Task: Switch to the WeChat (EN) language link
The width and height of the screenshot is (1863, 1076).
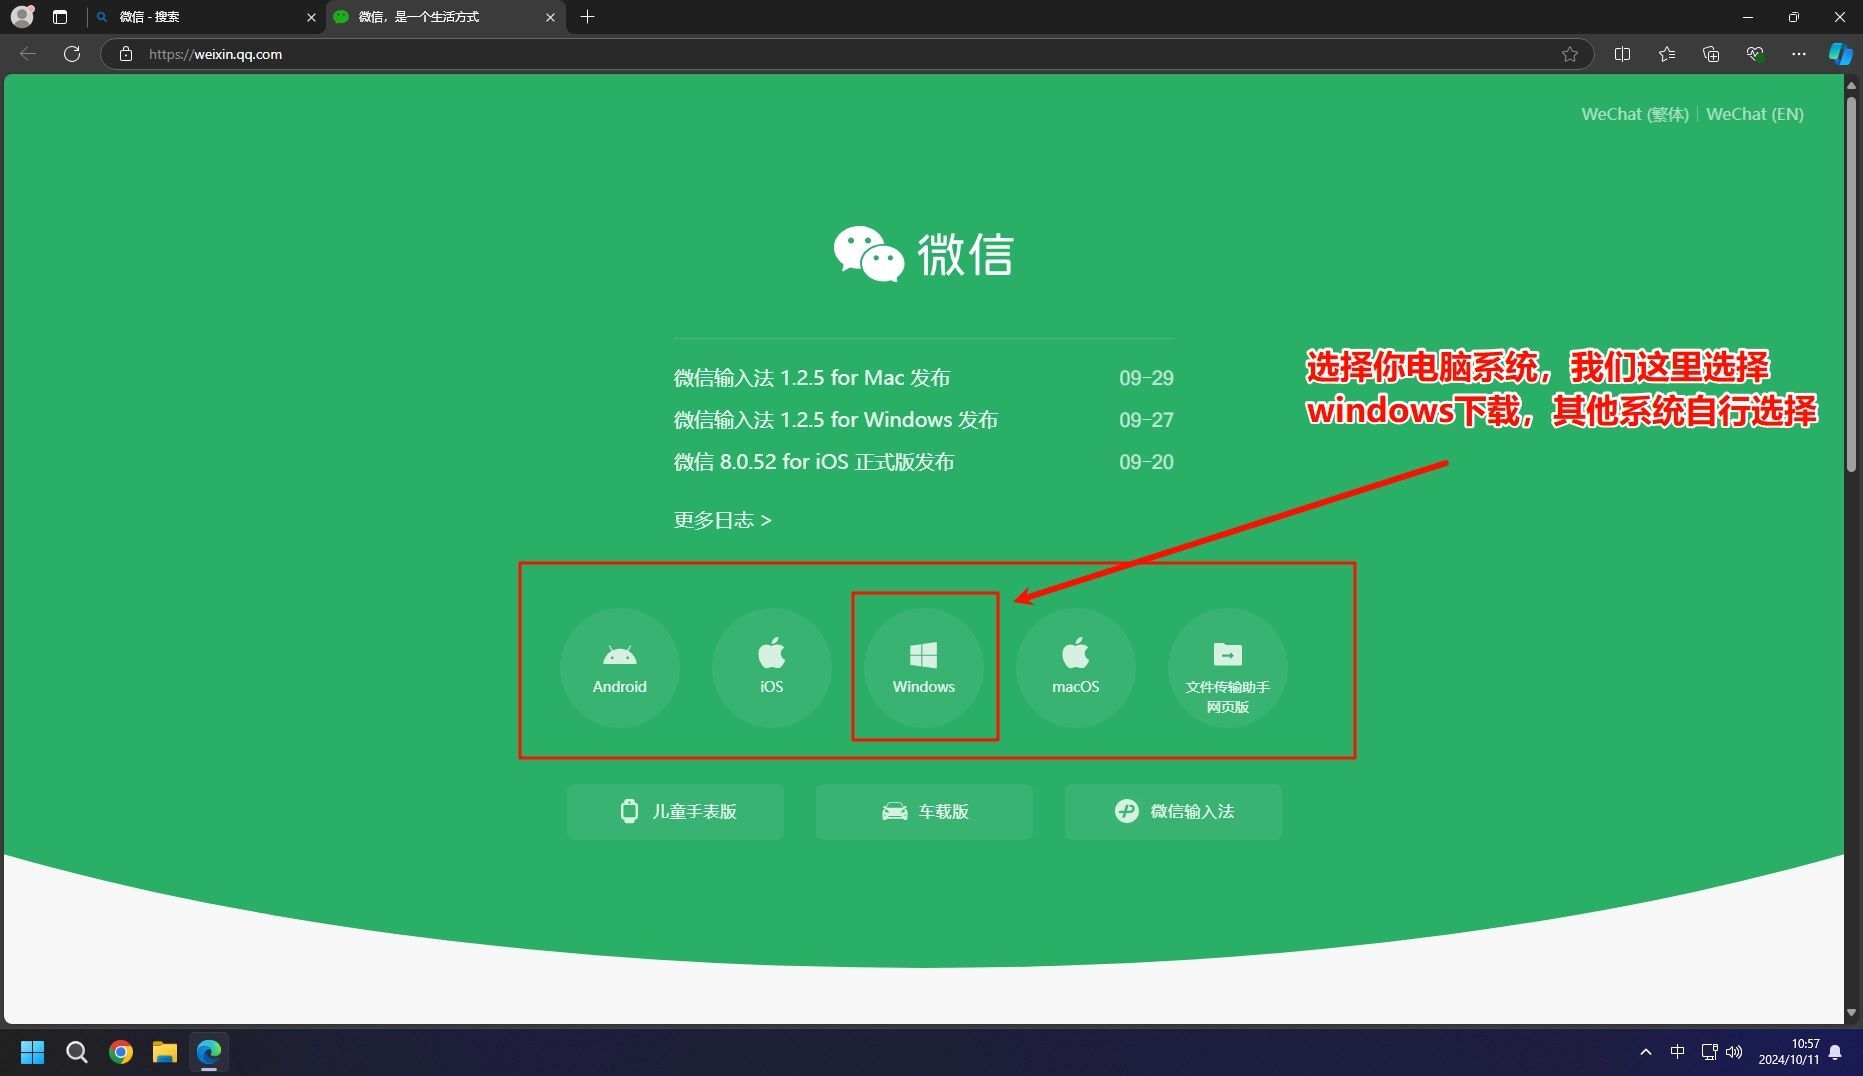Action: point(1754,114)
